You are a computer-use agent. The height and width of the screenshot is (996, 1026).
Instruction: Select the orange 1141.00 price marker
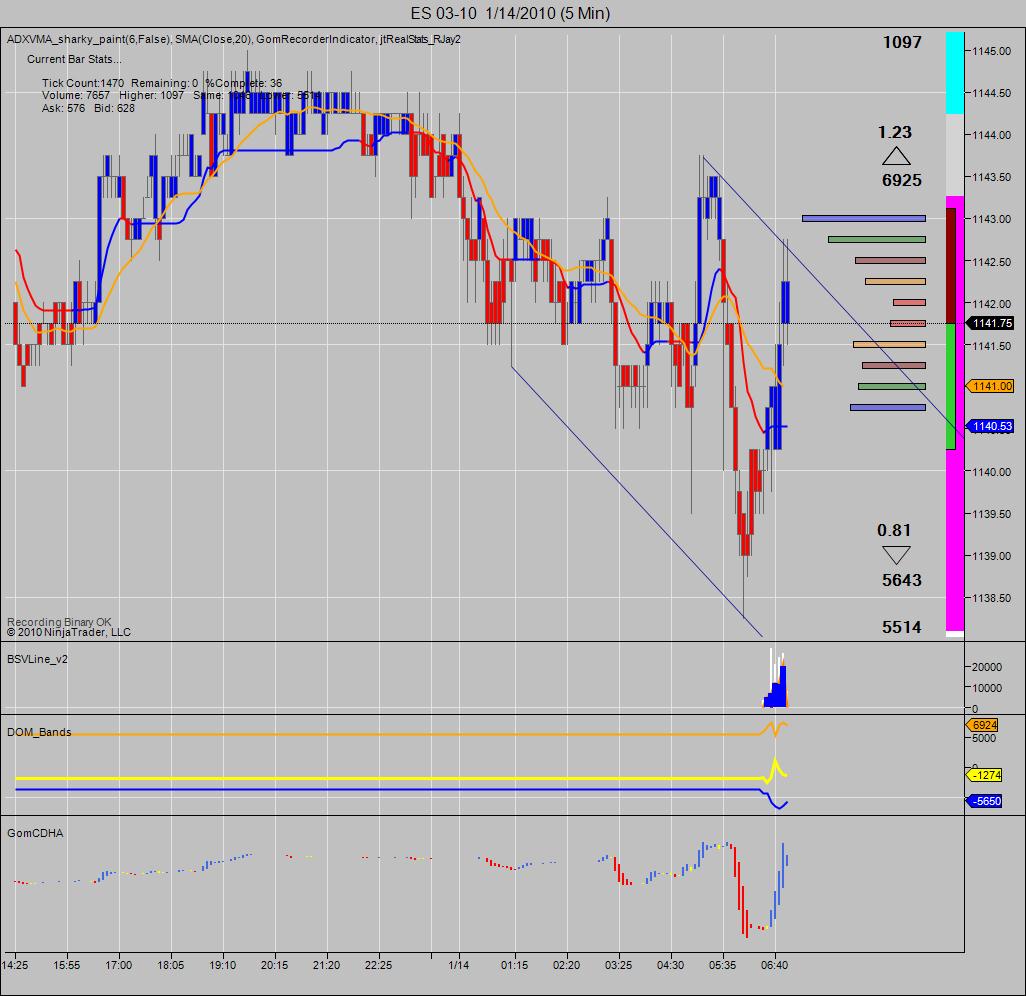pos(991,386)
